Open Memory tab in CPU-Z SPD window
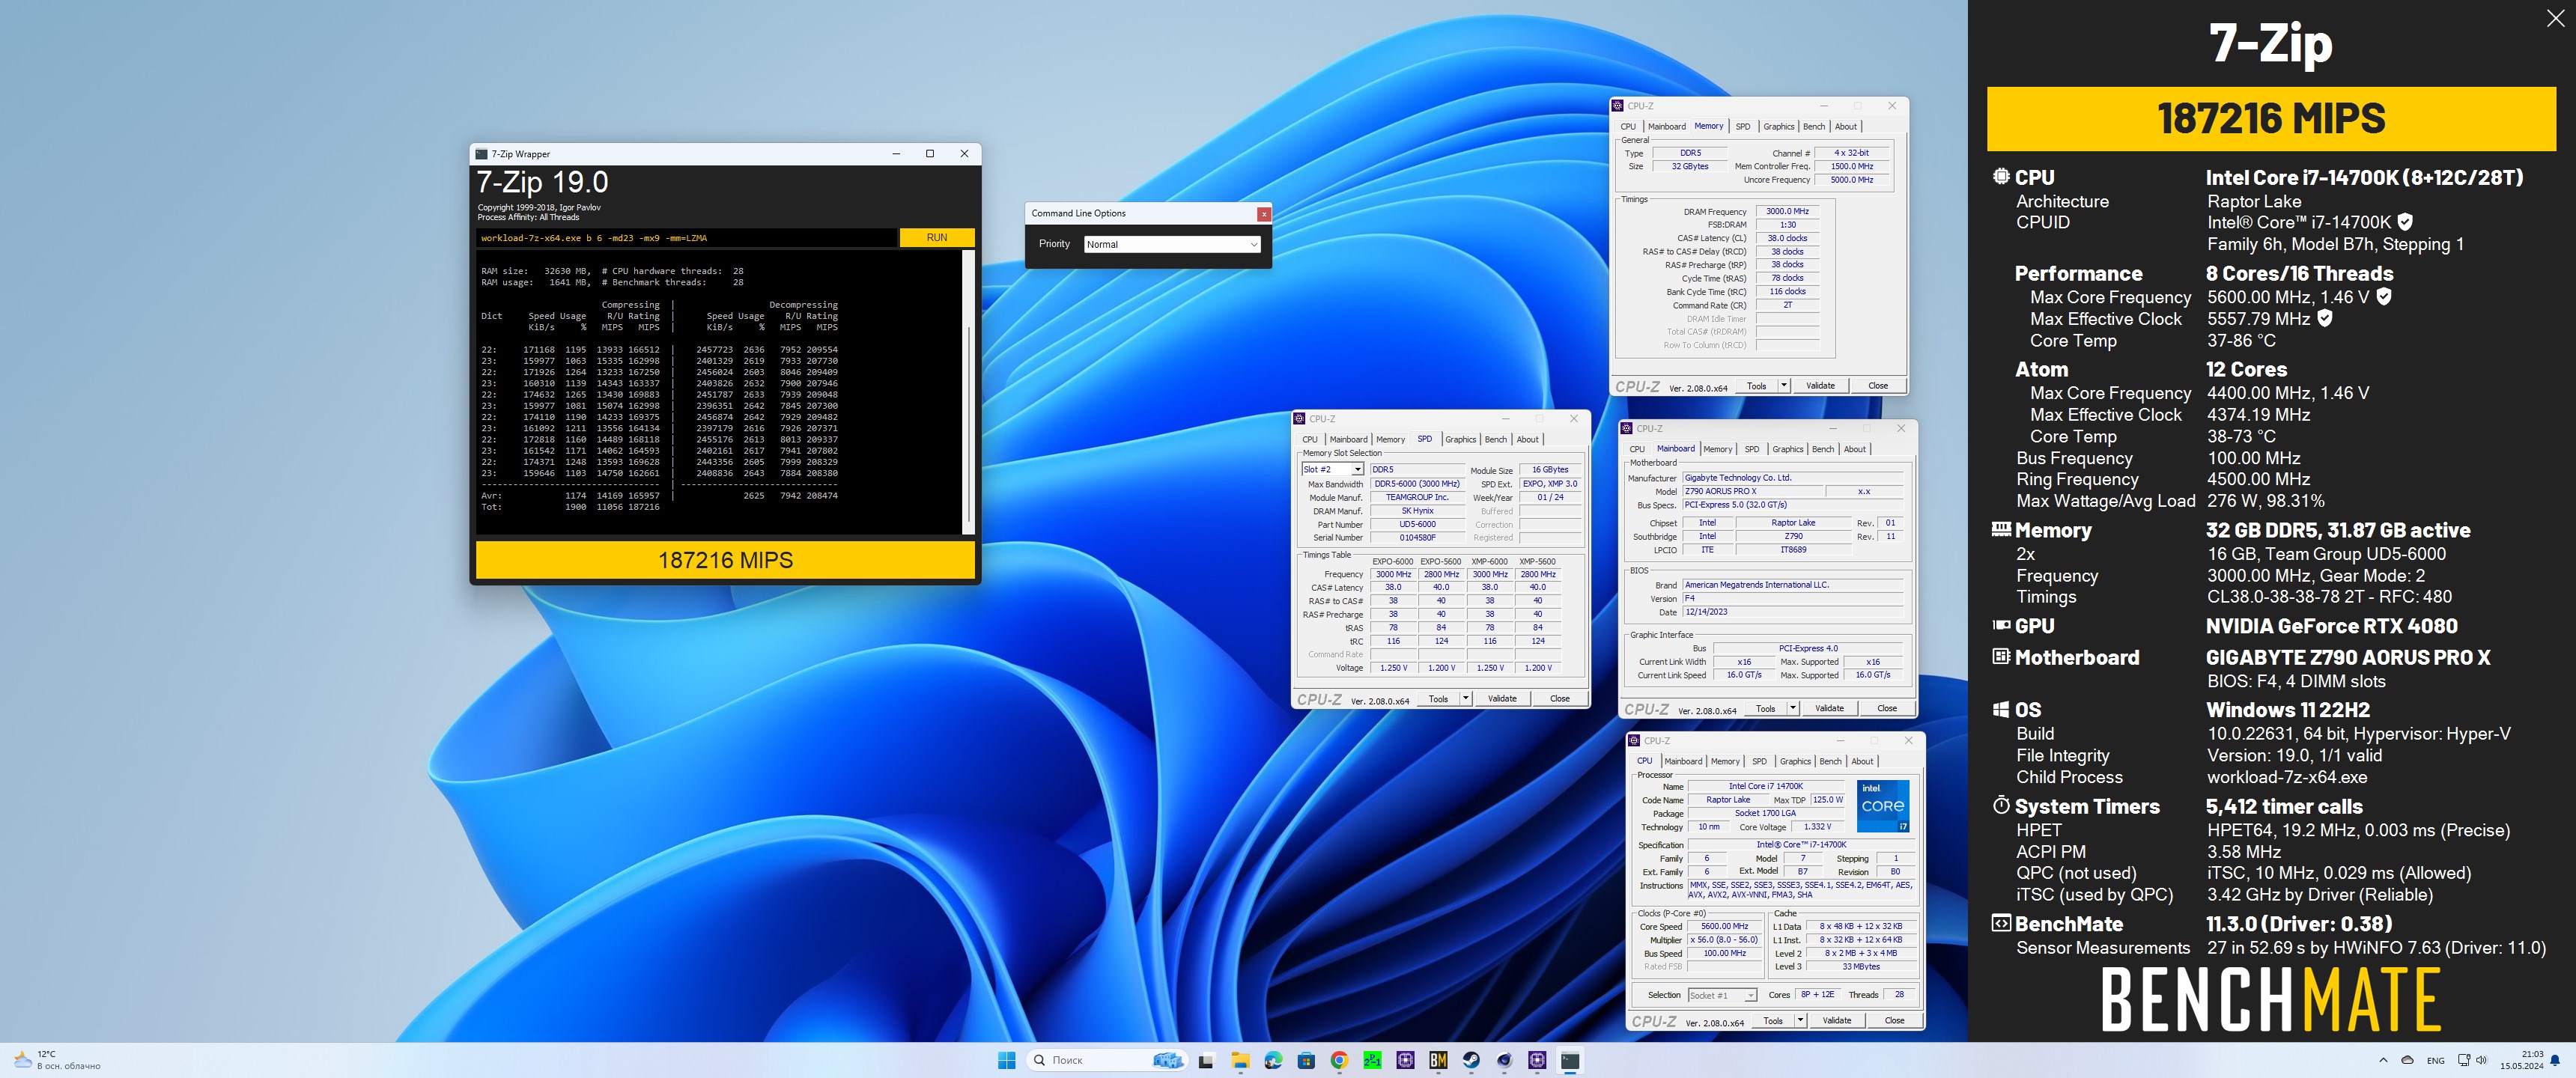The height and width of the screenshot is (1078, 2576). (1390, 440)
